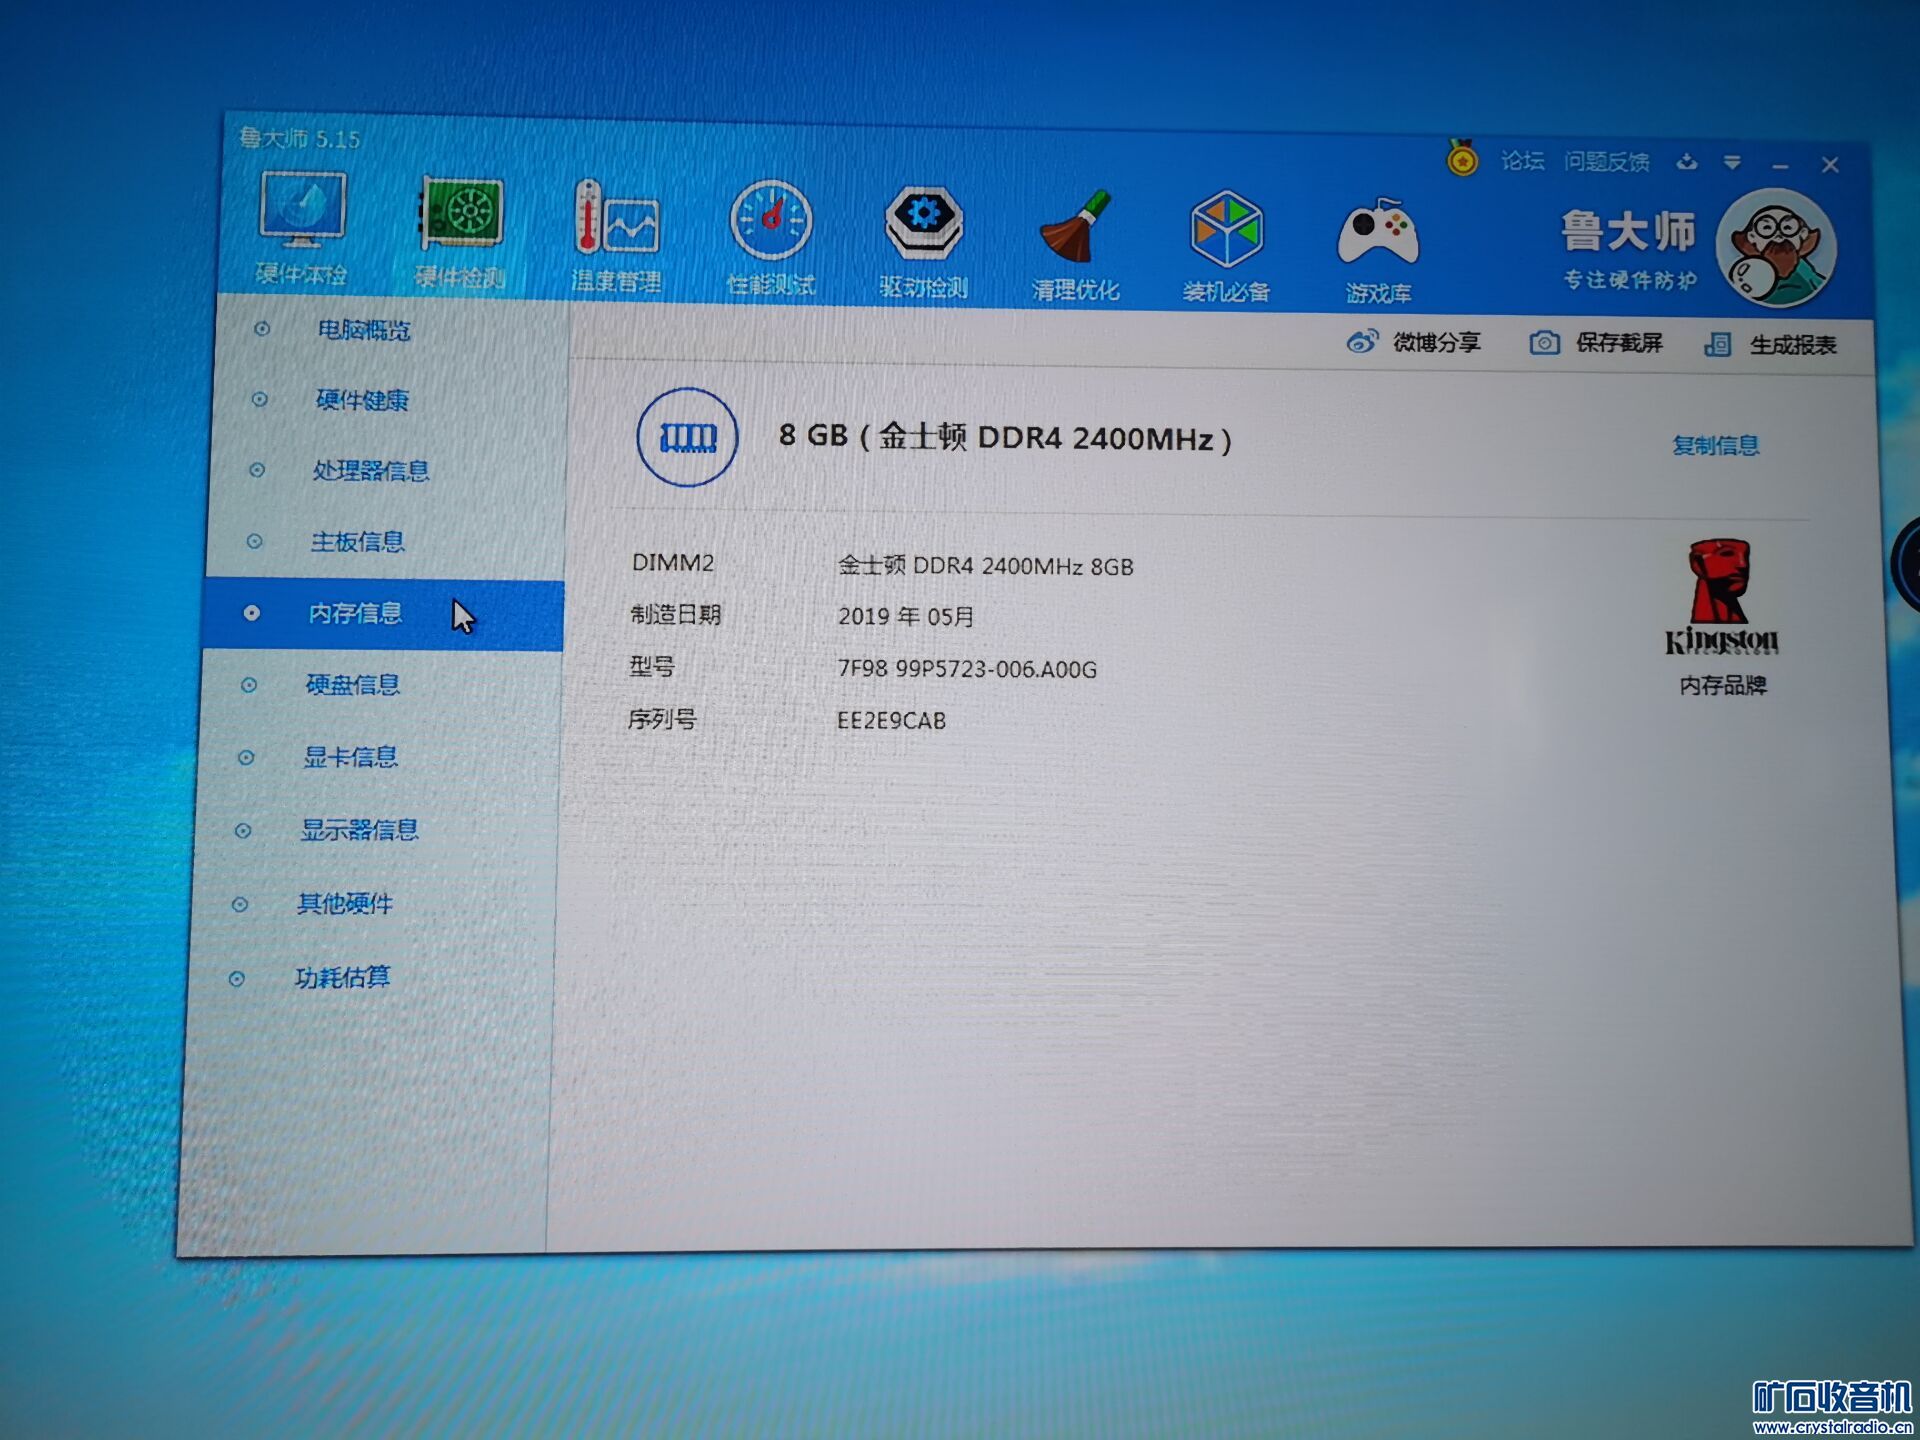Click the date 2019 年 05月
Screen dimensions: 1920x1440
[906, 616]
